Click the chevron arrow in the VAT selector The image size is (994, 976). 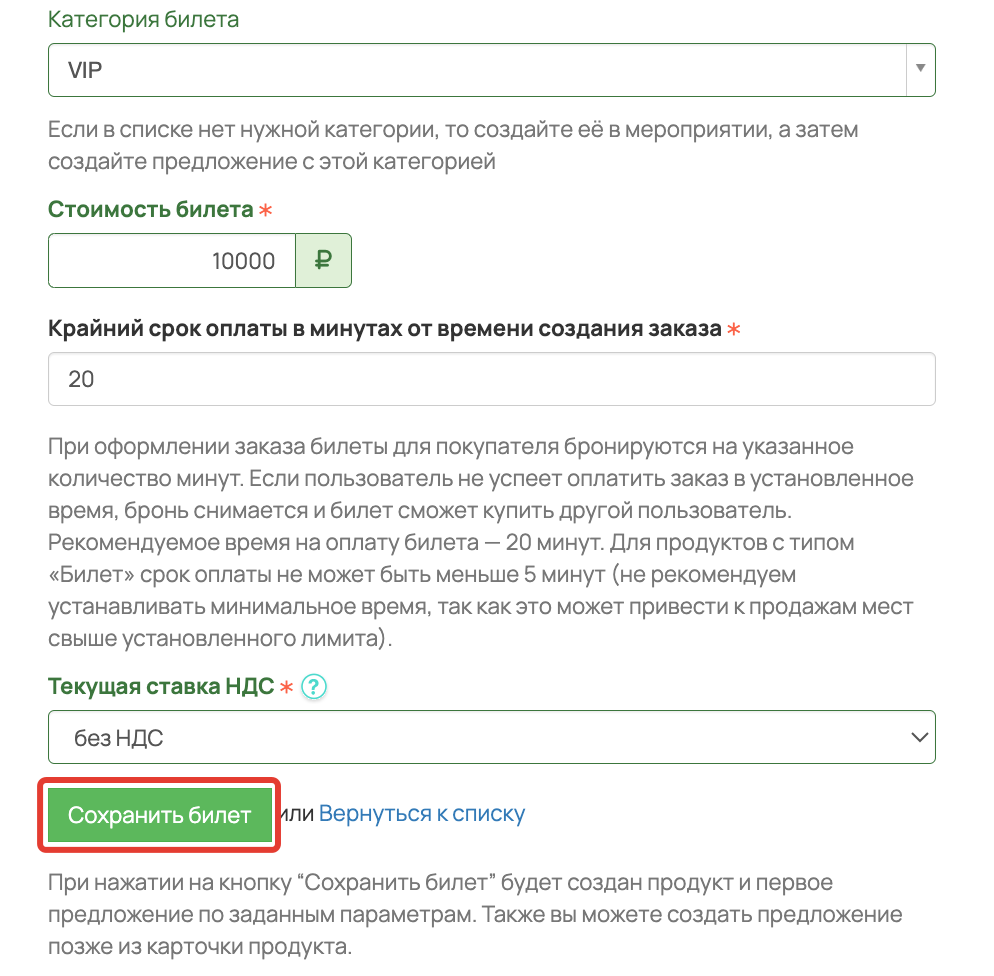pos(919,737)
